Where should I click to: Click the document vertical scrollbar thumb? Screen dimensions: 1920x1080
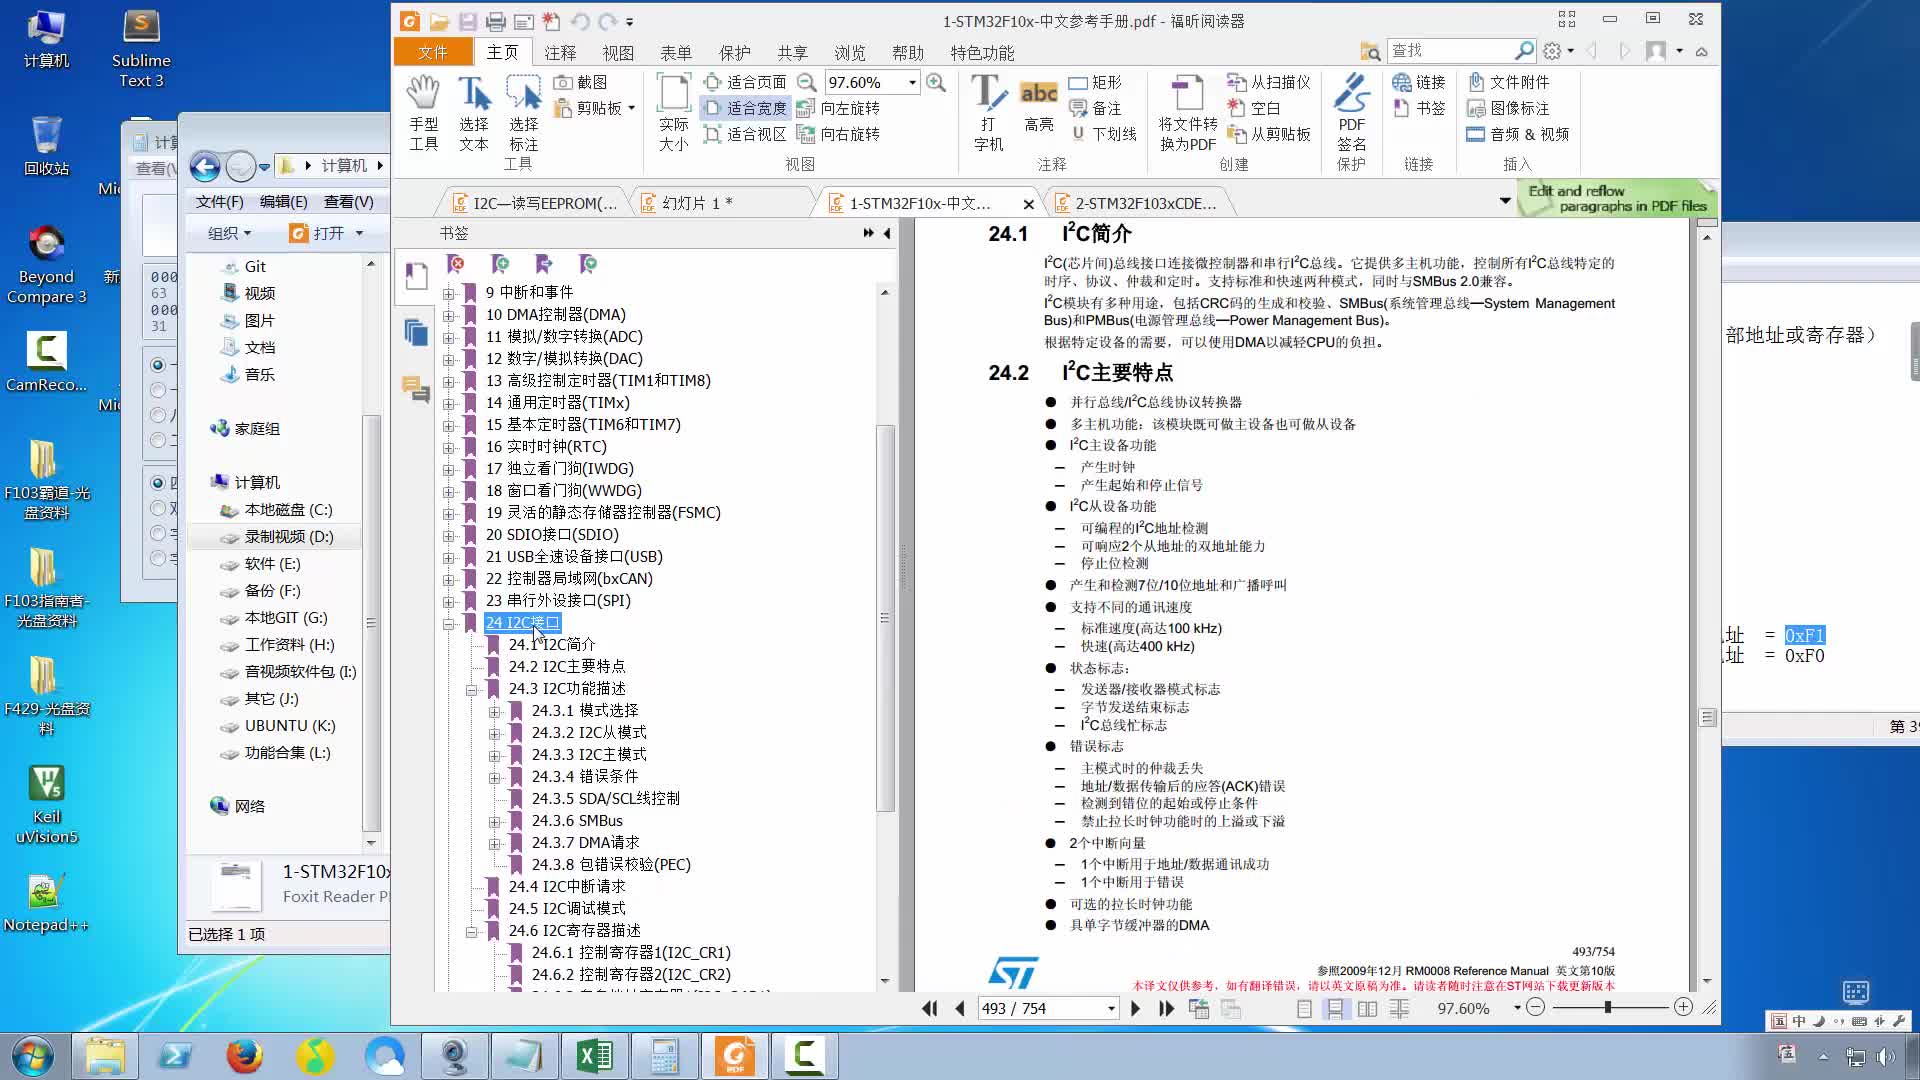click(x=1708, y=718)
